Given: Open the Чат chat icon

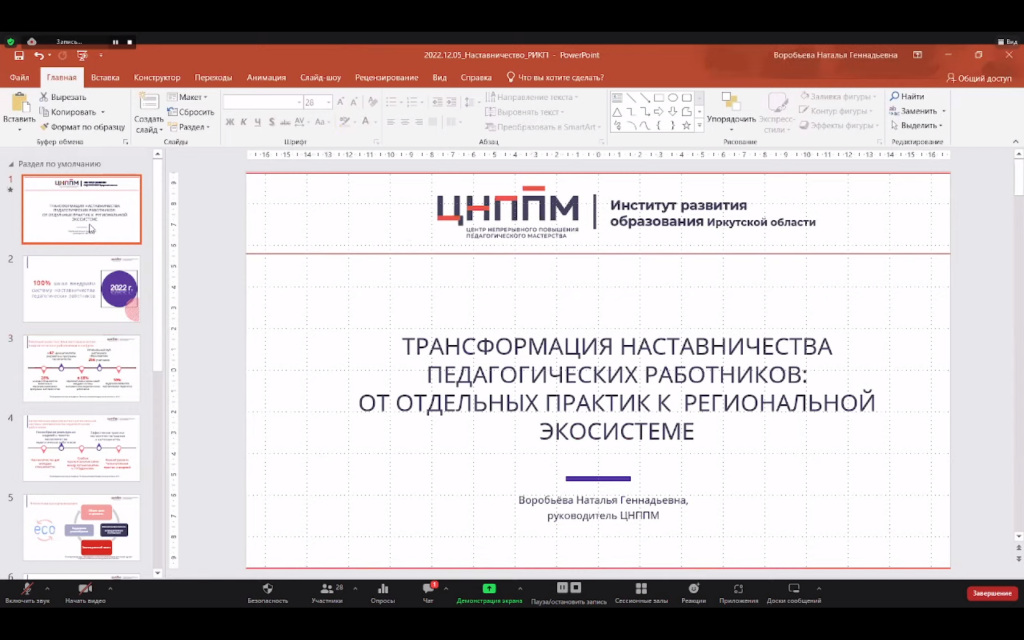Looking at the screenshot, I should pyautogui.click(x=428, y=589).
